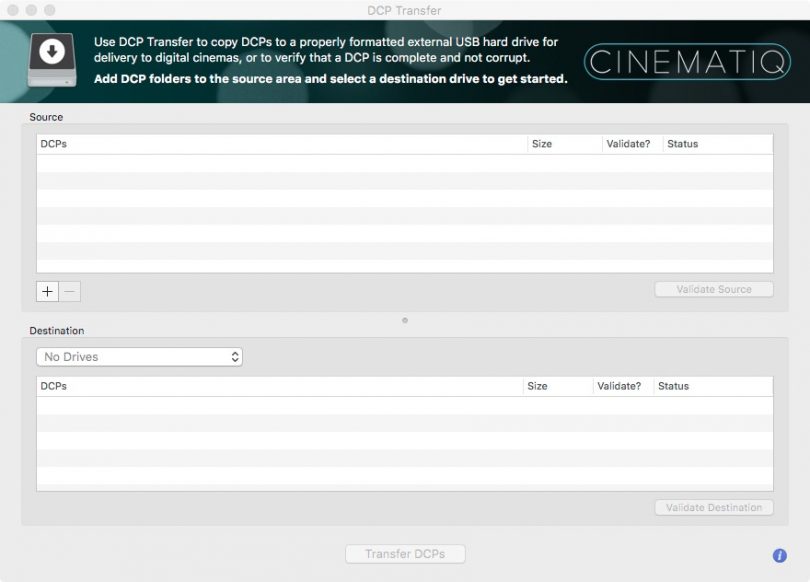Click the Size header in the Destination table

click(540, 385)
